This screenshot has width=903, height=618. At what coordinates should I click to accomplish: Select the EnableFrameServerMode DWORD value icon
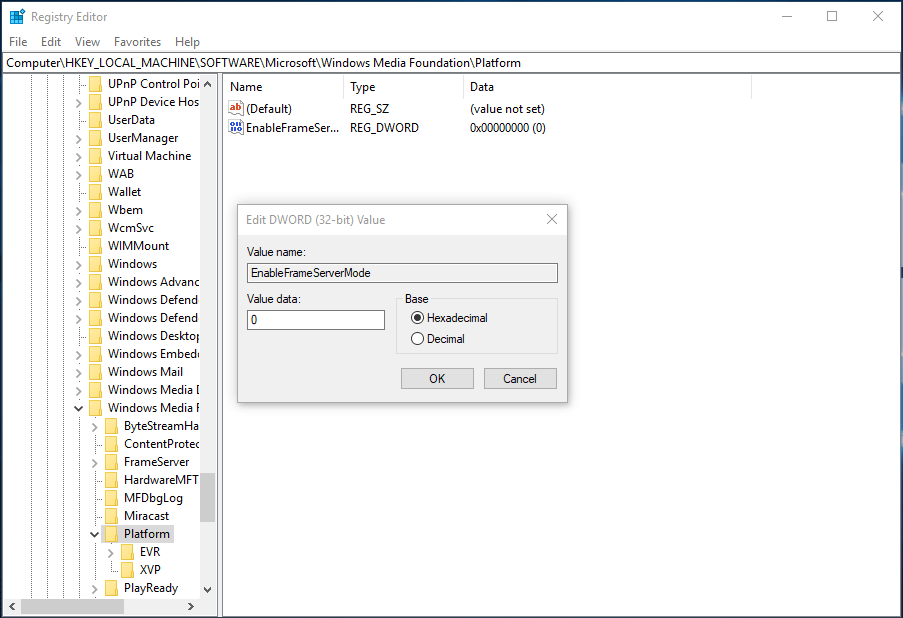[x=236, y=128]
